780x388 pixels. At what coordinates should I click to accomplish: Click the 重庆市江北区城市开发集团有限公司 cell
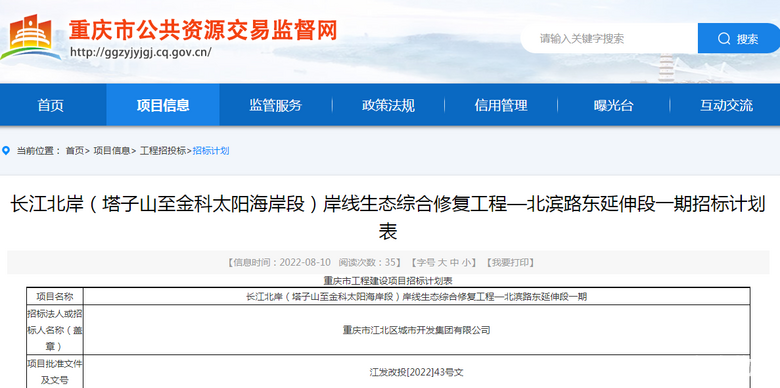click(417, 330)
